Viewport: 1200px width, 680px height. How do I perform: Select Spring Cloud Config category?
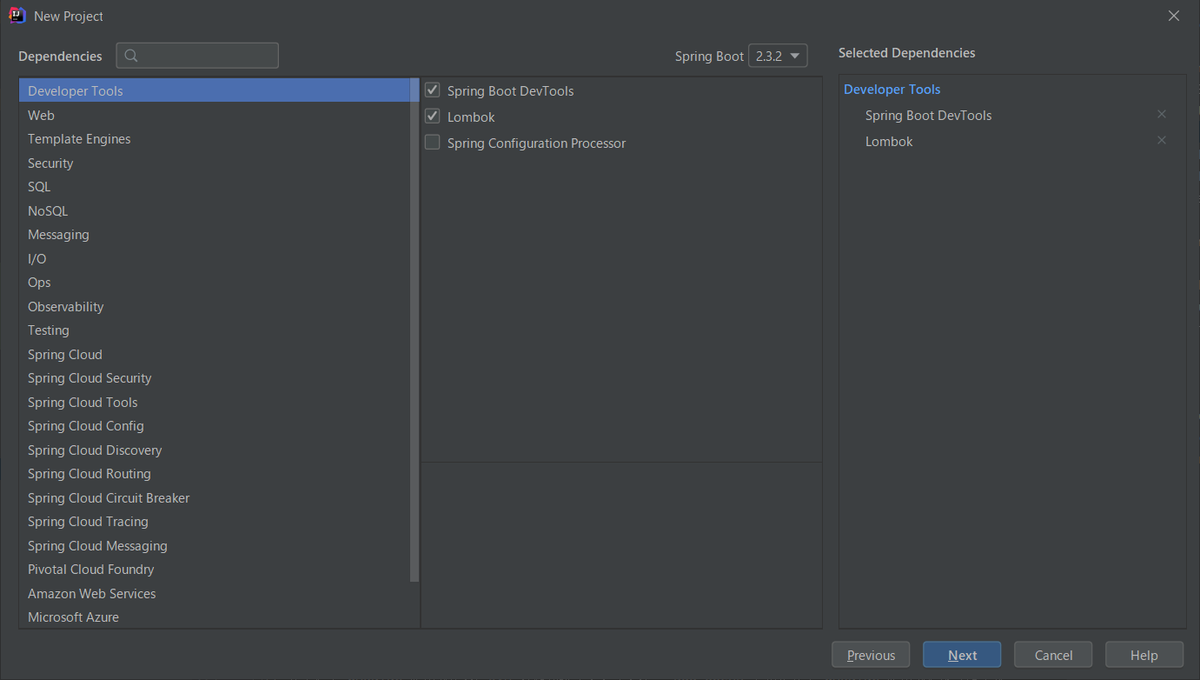214,426
